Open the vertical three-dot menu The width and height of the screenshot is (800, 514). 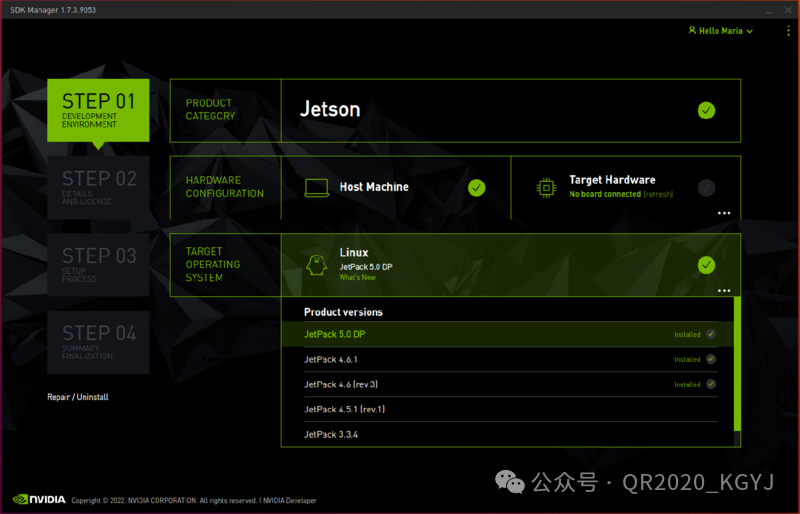(x=788, y=31)
